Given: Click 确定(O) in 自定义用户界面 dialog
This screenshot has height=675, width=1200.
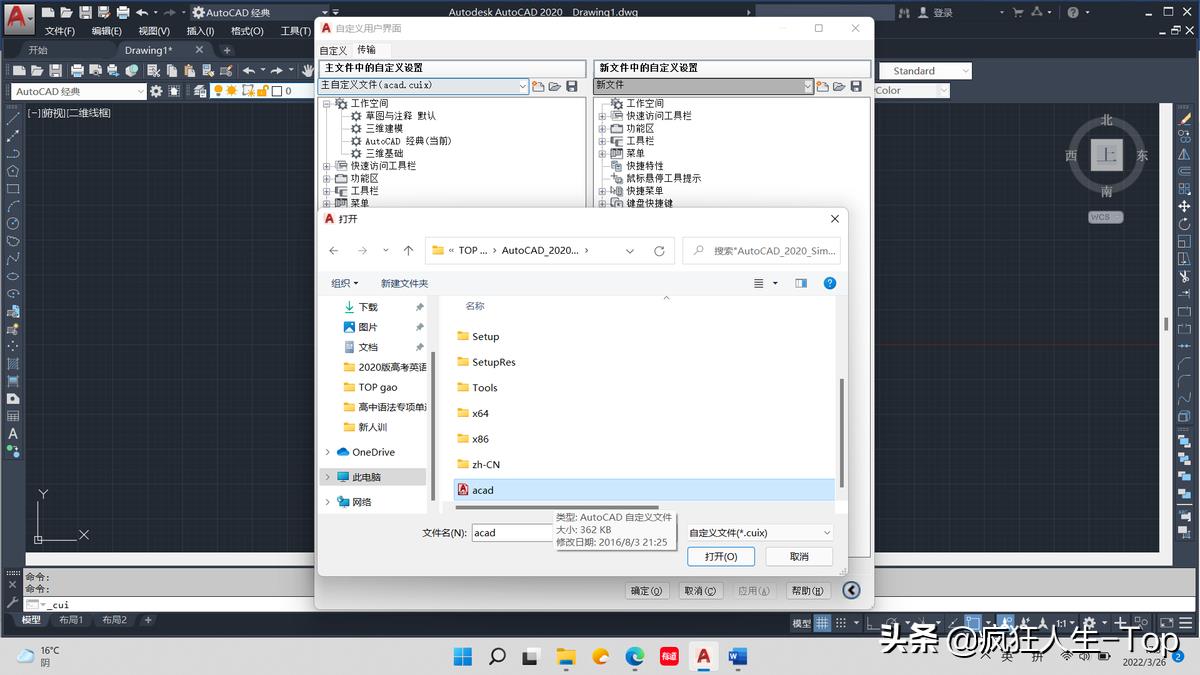Looking at the screenshot, I should point(647,591).
